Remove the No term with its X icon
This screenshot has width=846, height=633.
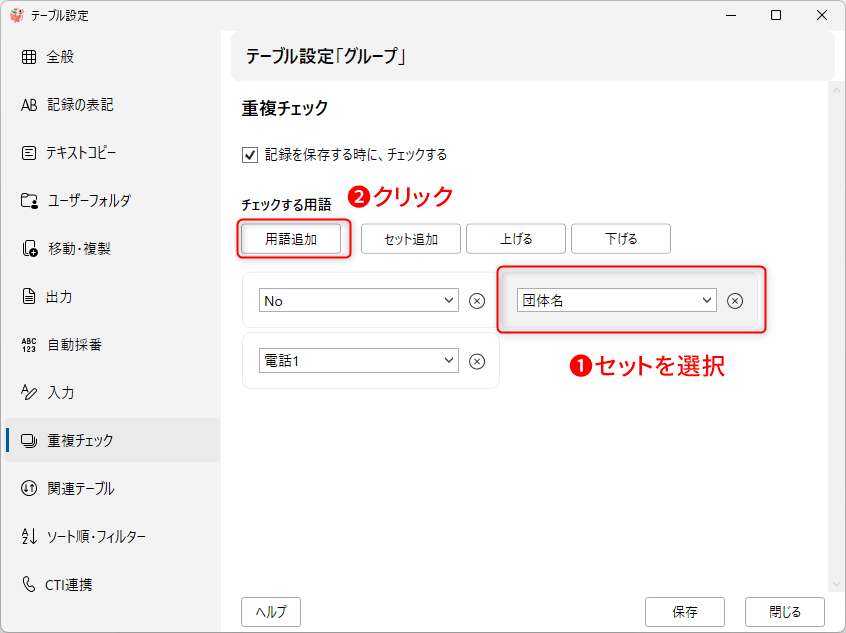point(477,301)
